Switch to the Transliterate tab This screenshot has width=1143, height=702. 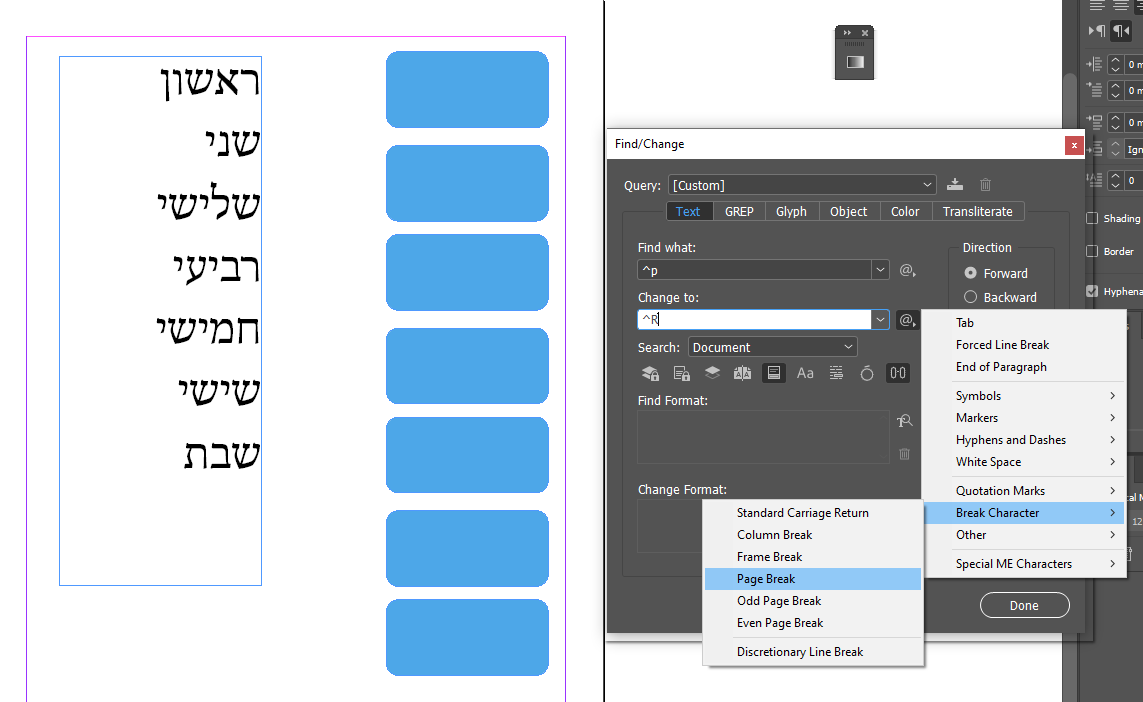point(978,211)
